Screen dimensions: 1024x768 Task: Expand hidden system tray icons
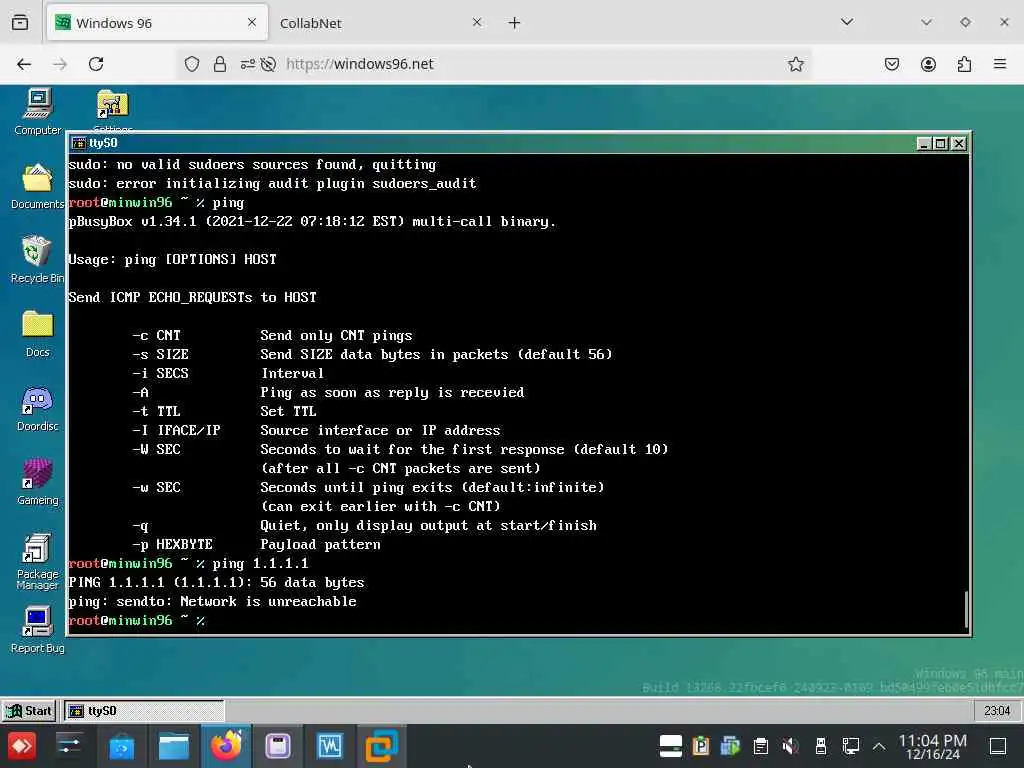(x=879, y=746)
